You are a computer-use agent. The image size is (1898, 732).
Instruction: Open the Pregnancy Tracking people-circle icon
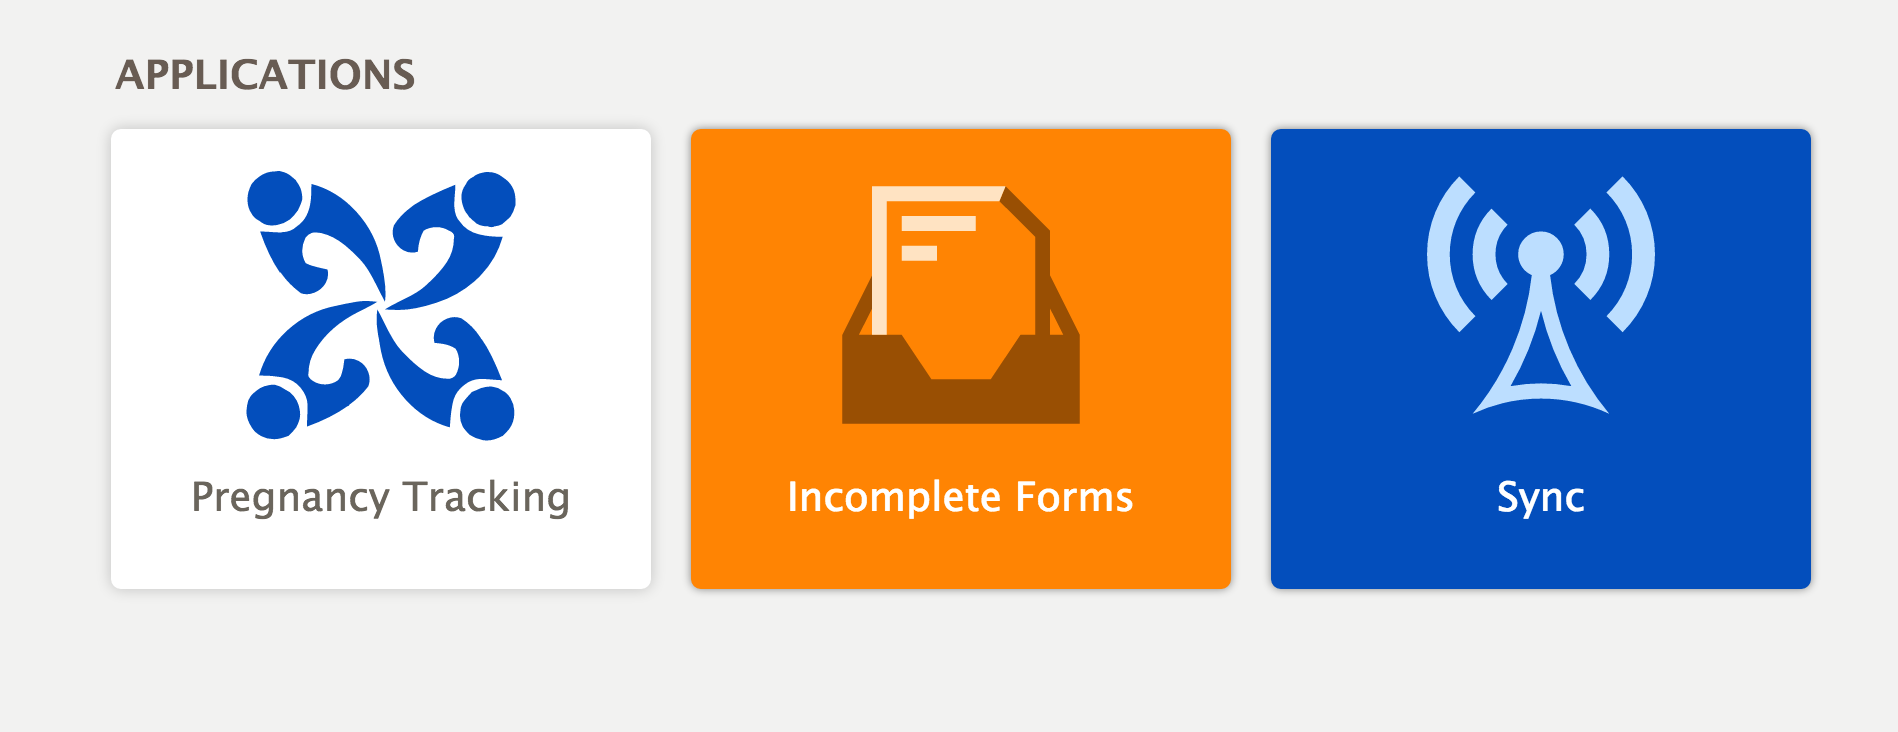(380, 305)
